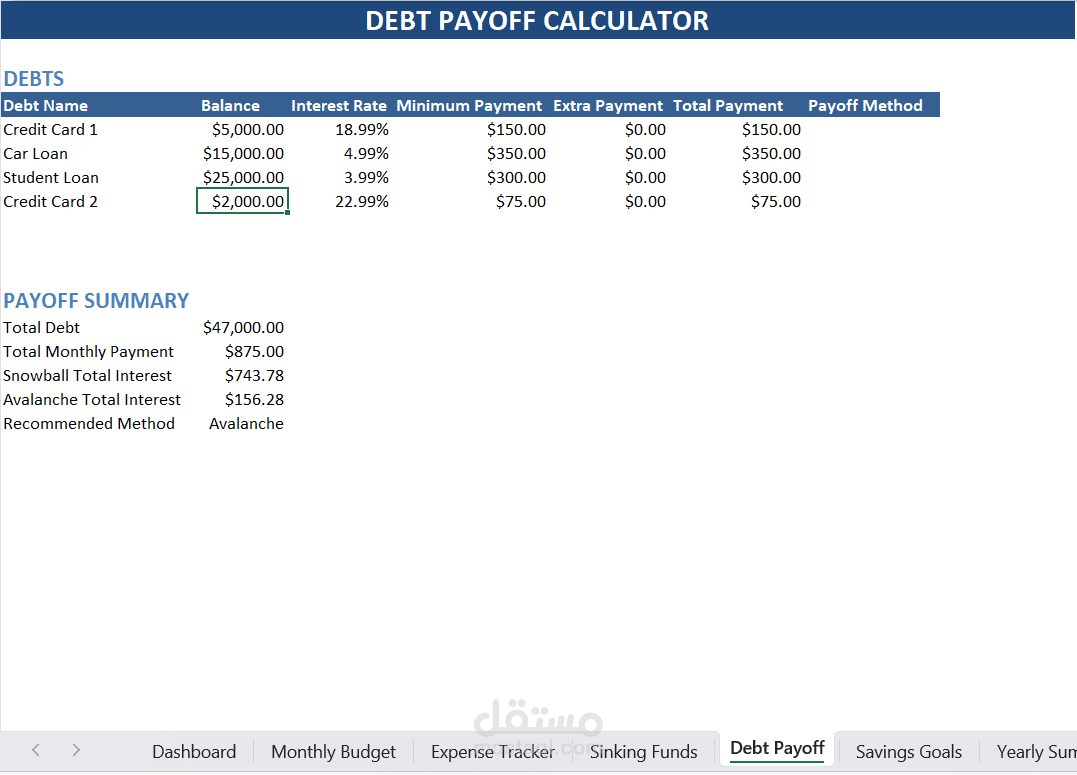
Task: Click the Total Debt label
Action: point(42,328)
